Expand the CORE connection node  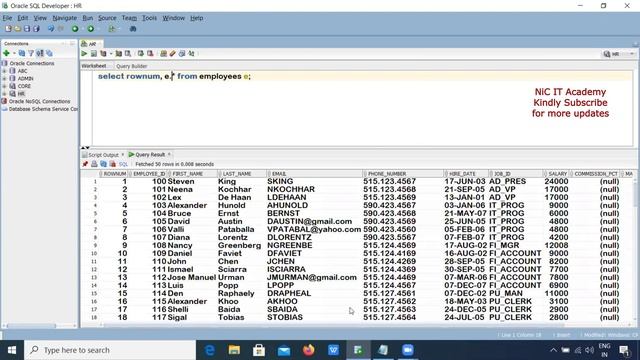pos(4,86)
